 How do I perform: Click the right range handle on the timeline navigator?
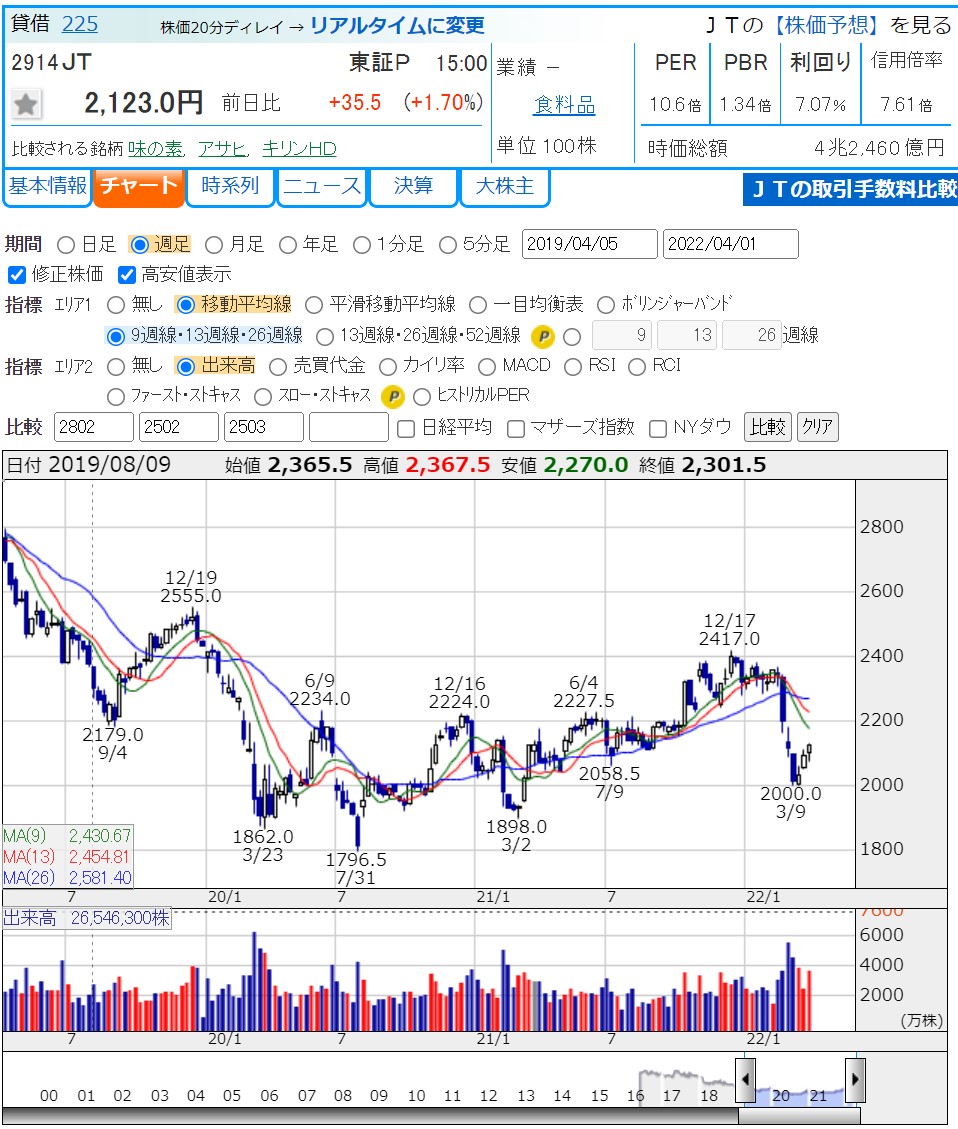[855, 1080]
